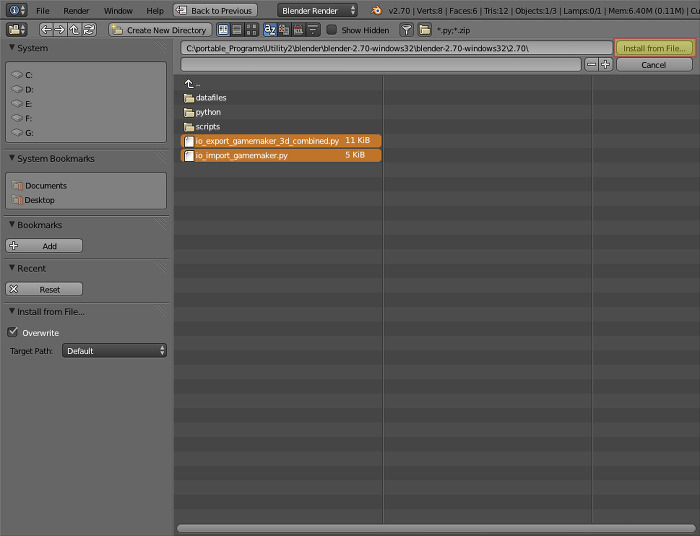Open Blender Render engine dropdown
700x536 pixels.
(x=317, y=10)
